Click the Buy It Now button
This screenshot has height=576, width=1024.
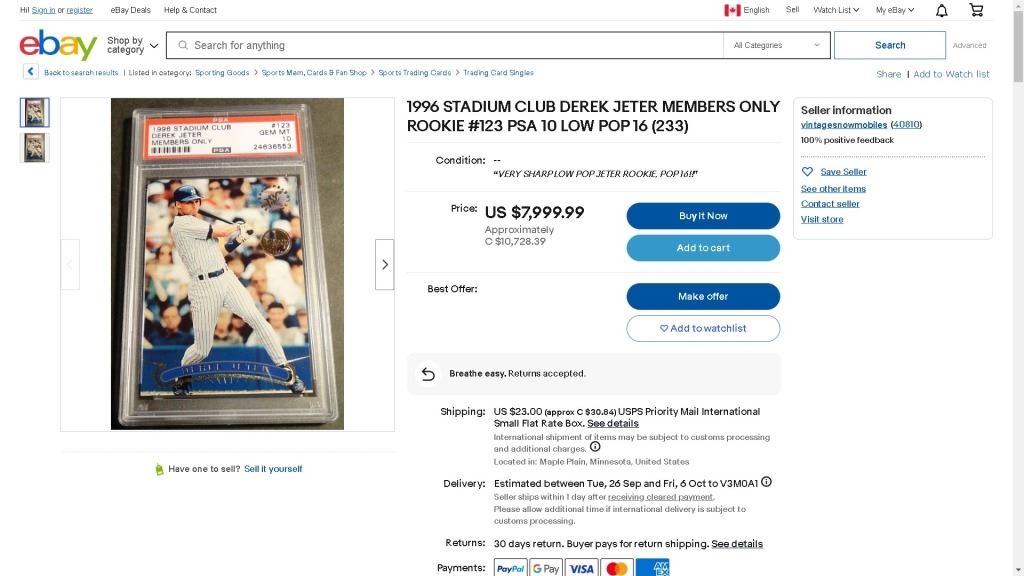coord(703,216)
